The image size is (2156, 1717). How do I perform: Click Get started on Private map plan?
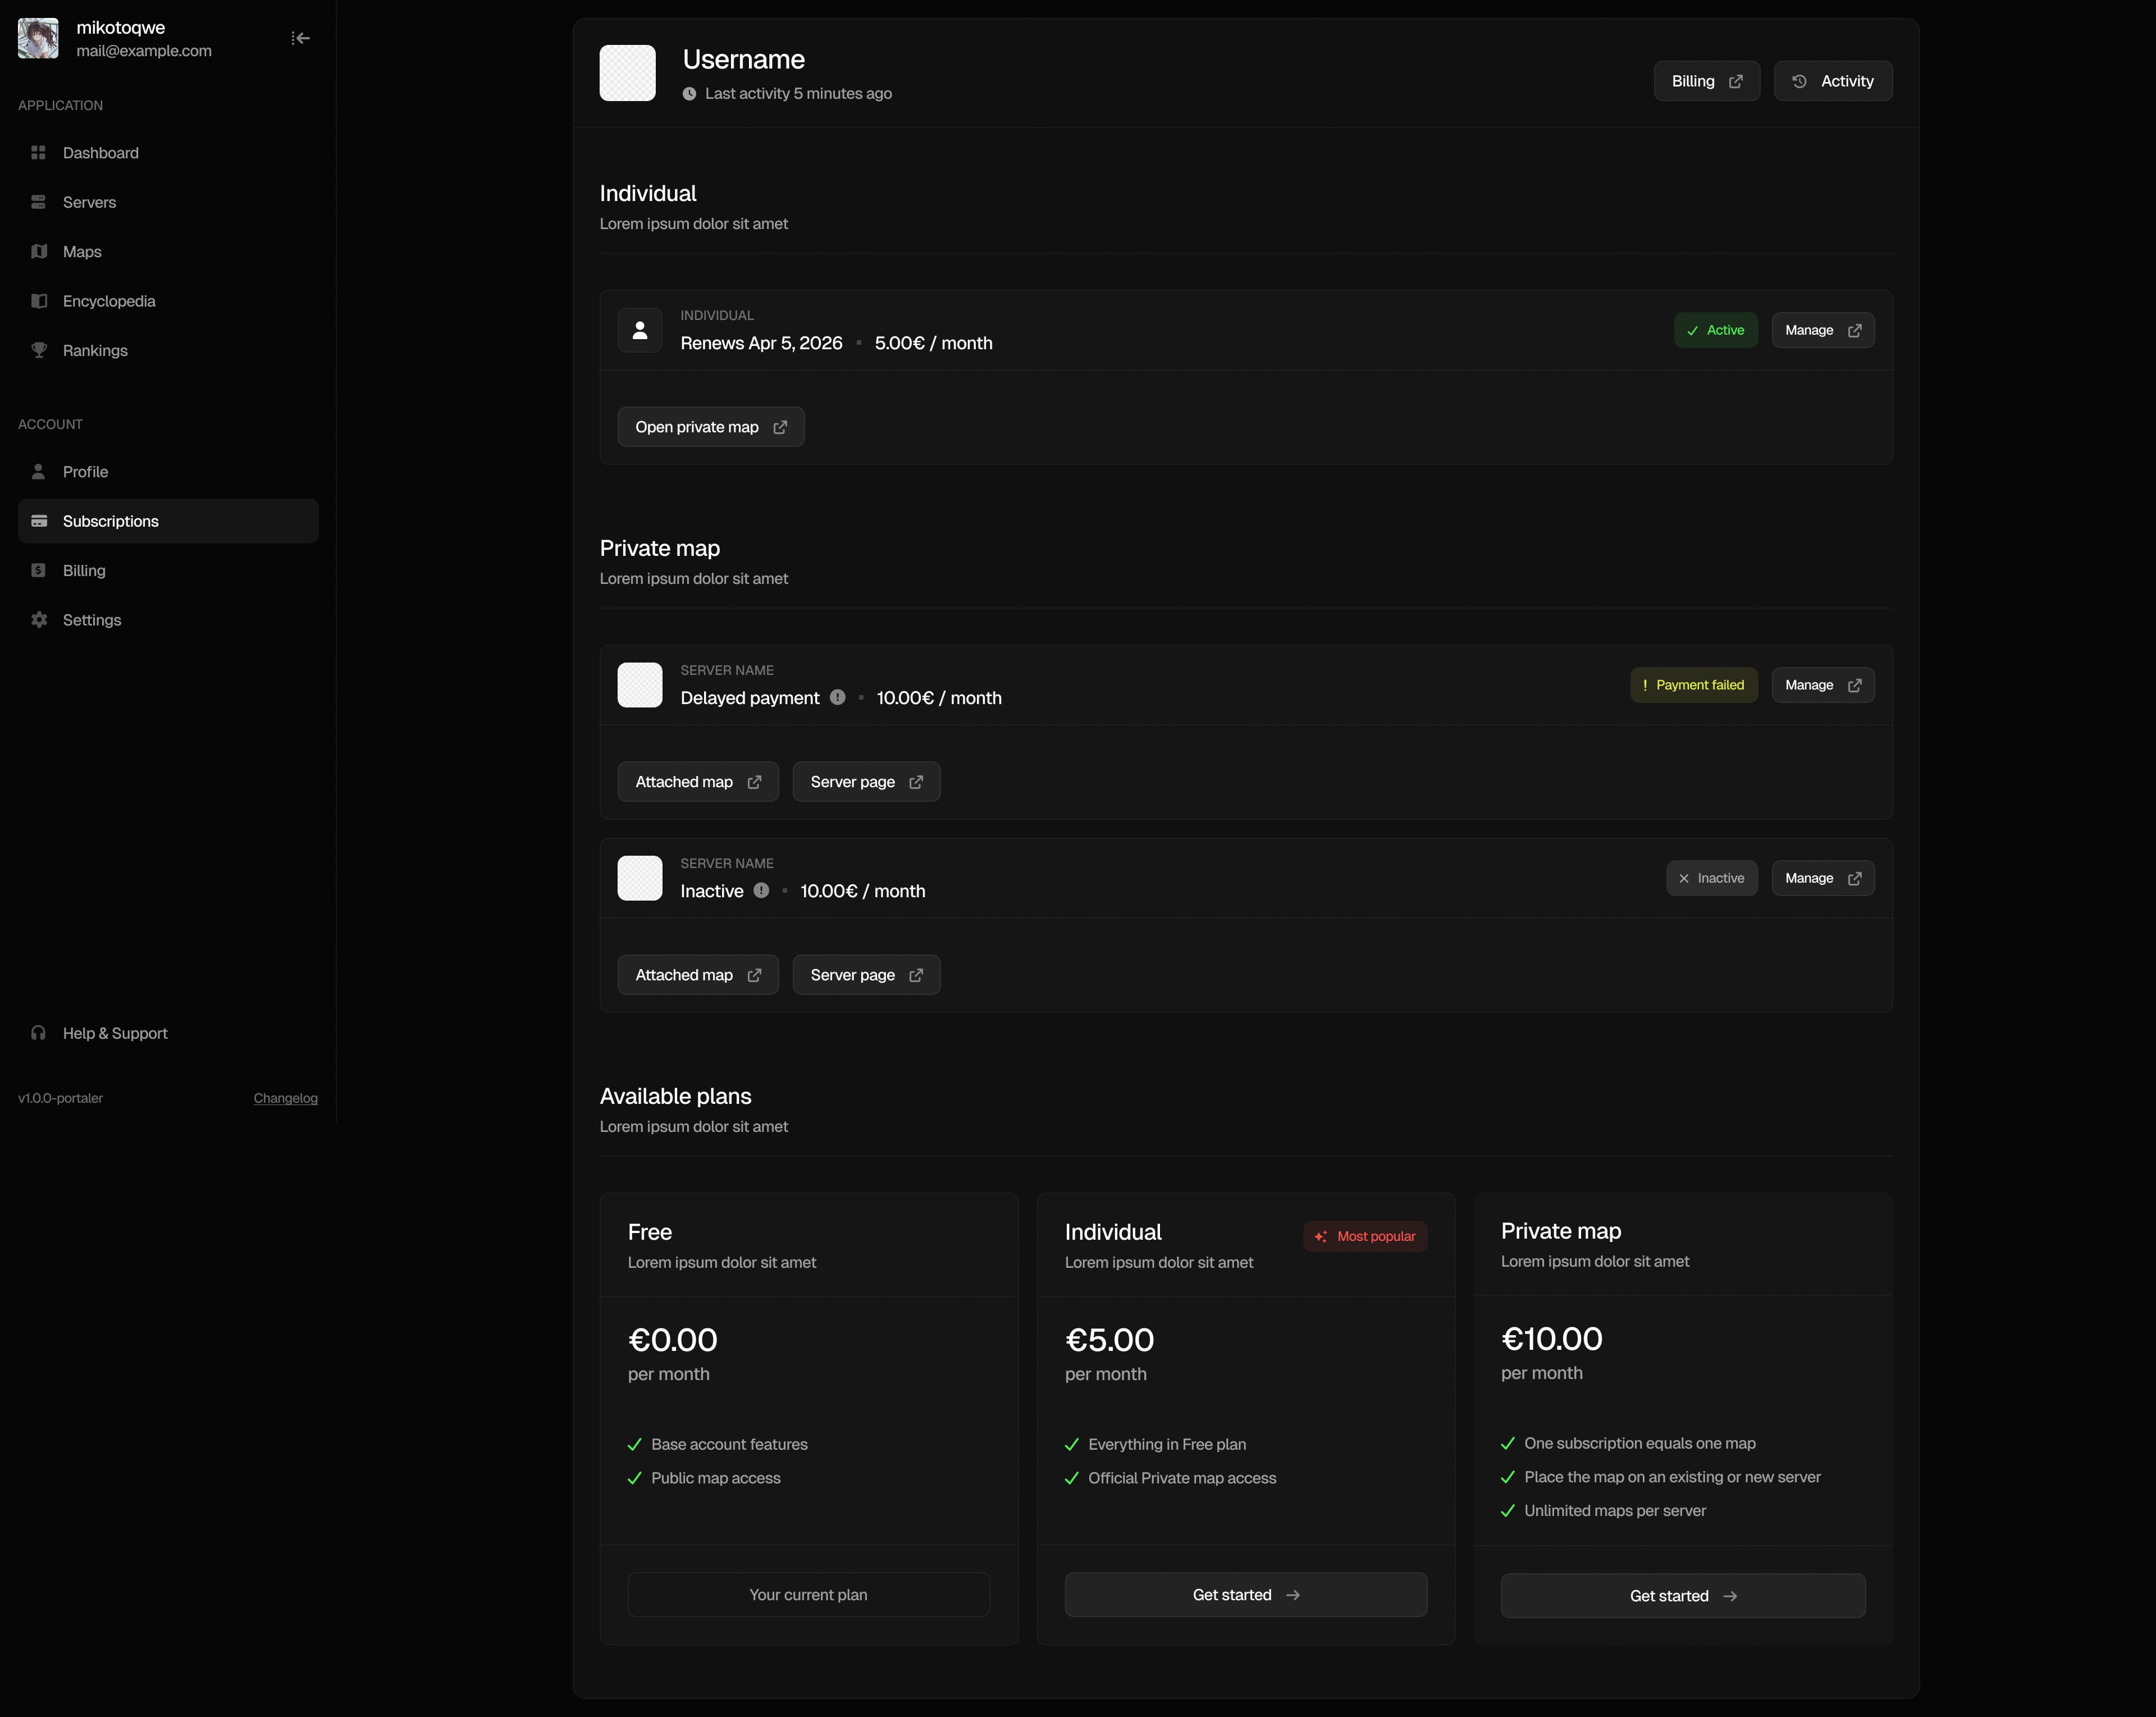tap(1683, 1595)
